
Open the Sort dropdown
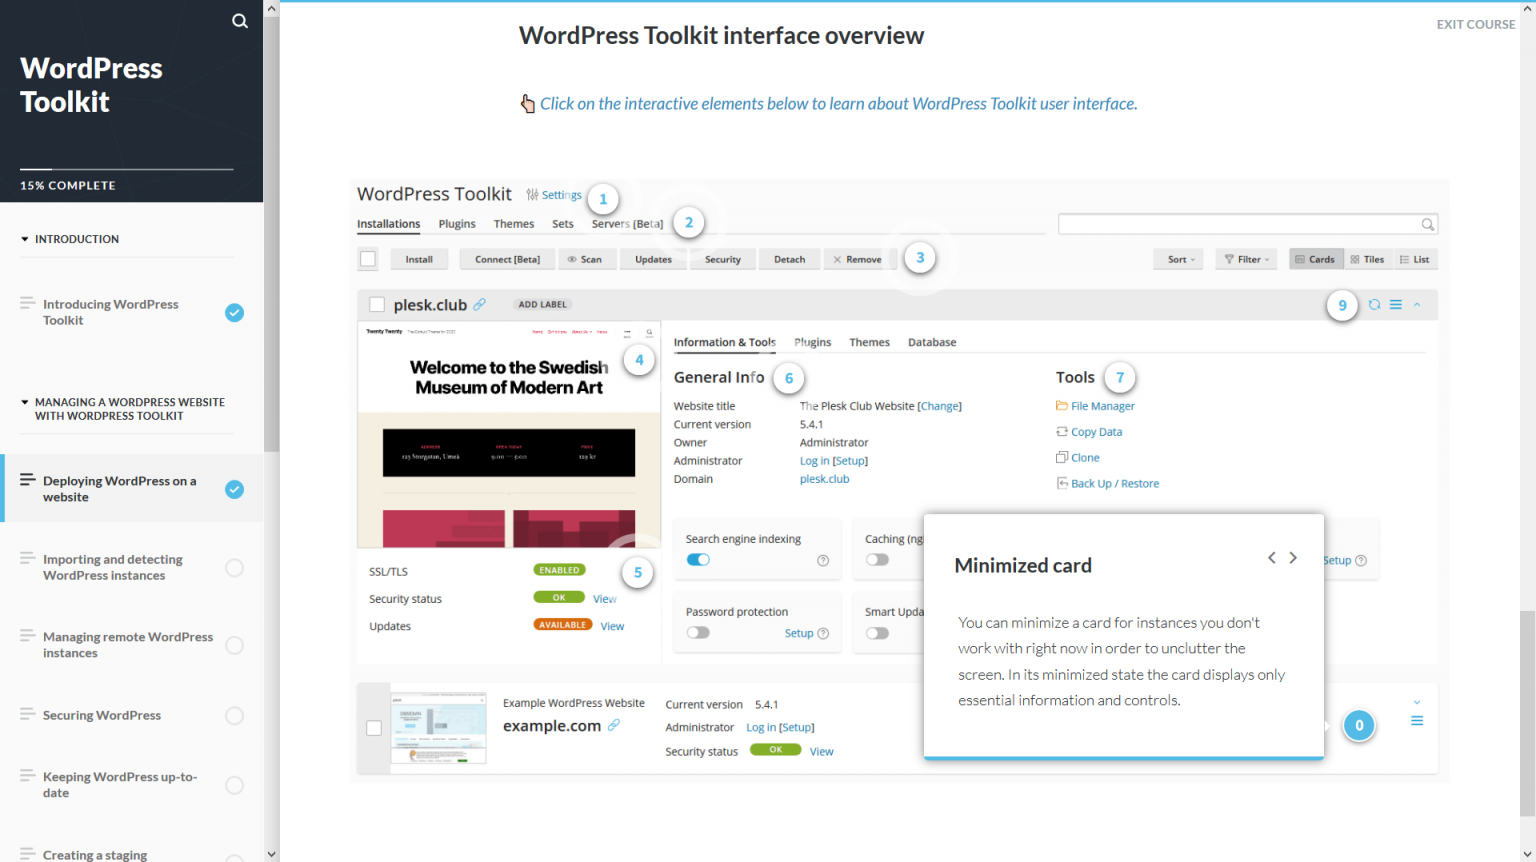tap(1181, 259)
